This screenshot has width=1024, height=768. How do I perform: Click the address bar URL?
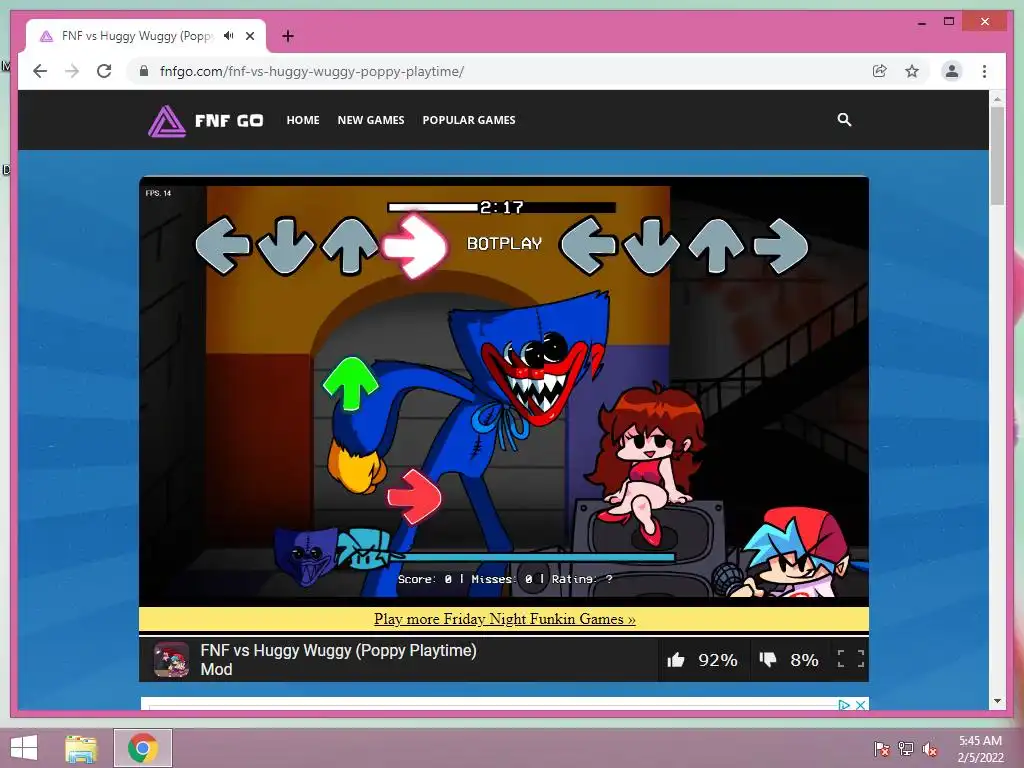pyautogui.click(x=312, y=71)
